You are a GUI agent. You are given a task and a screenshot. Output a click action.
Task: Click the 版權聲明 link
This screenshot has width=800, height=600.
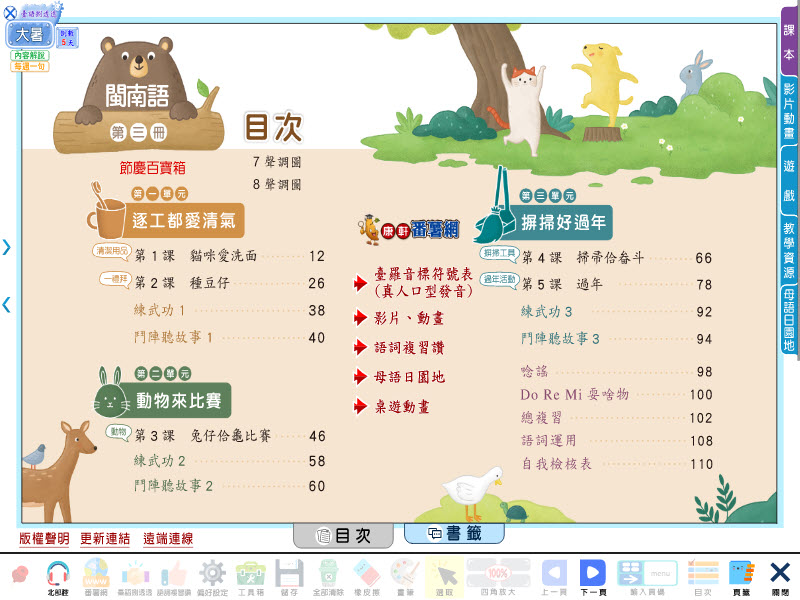click(44, 539)
